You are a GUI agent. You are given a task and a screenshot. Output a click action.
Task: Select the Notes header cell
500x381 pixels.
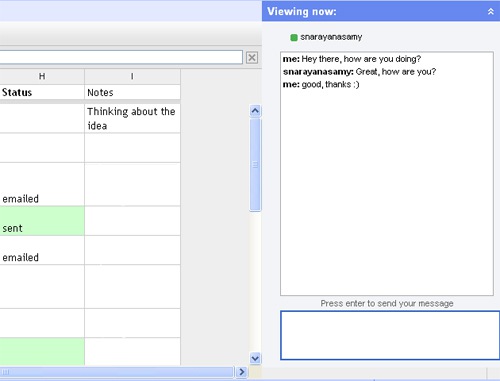click(132, 92)
